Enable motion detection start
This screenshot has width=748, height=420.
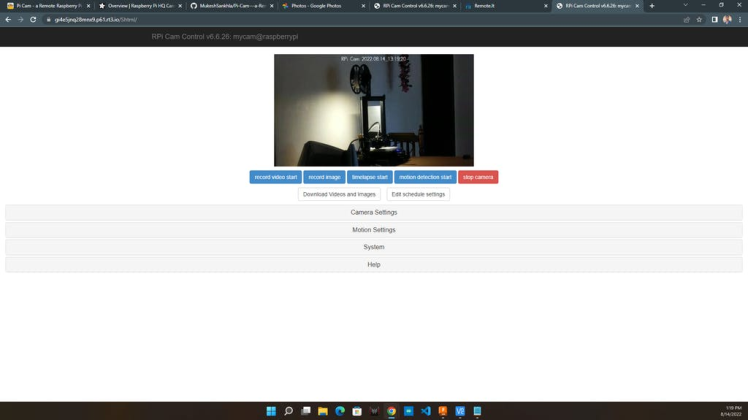pos(425,177)
